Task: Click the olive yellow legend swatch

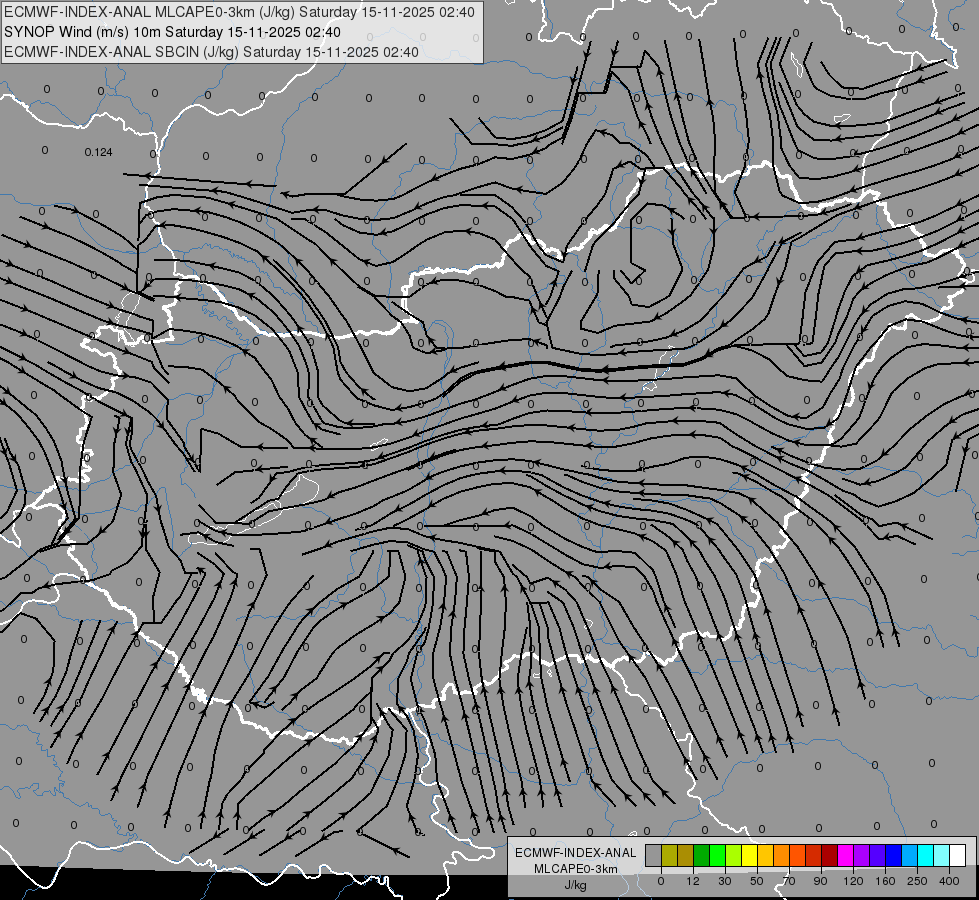Action: tap(669, 855)
